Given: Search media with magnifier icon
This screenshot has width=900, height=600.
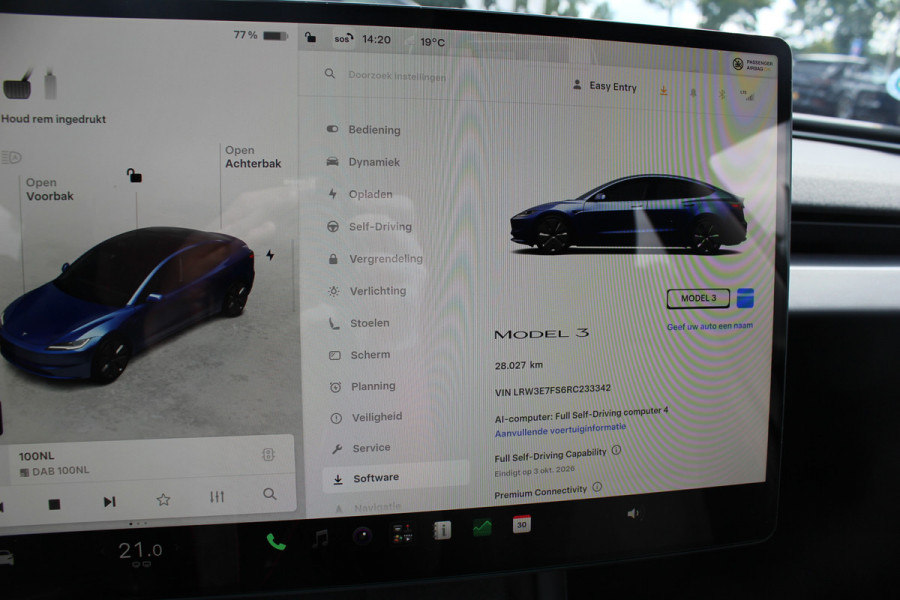Looking at the screenshot, I should pyautogui.click(x=270, y=494).
